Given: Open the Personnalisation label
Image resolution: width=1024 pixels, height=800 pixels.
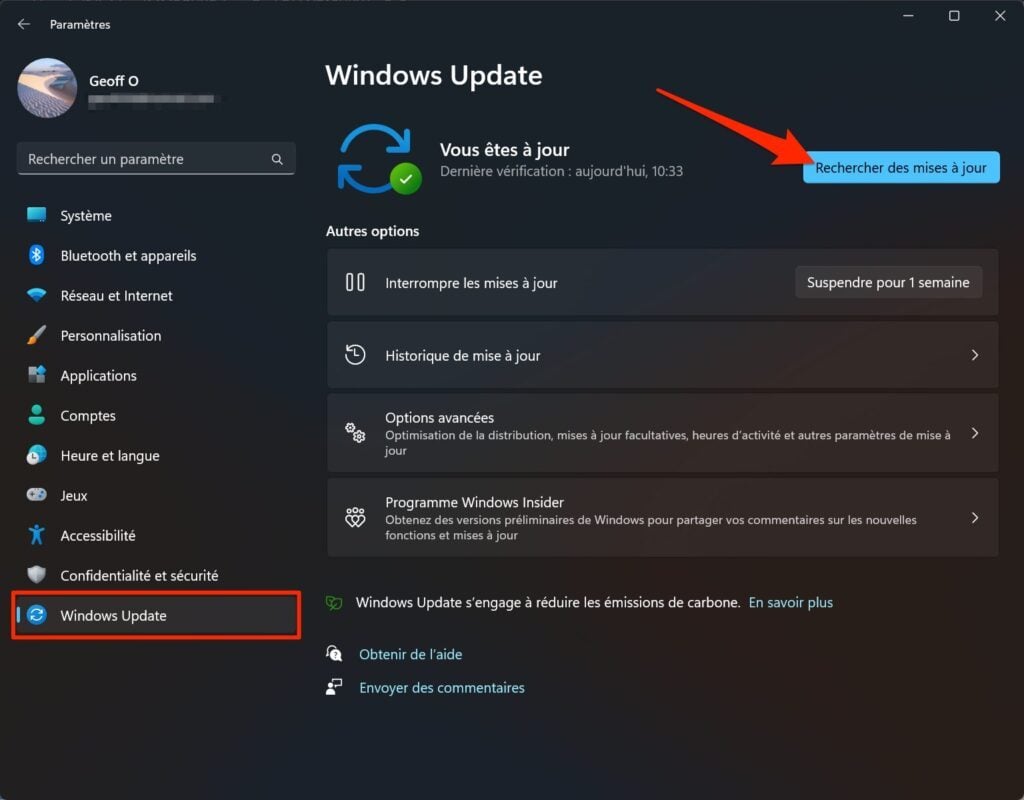Looking at the screenshot, I should pyautogui.click(x=111, y=336).
